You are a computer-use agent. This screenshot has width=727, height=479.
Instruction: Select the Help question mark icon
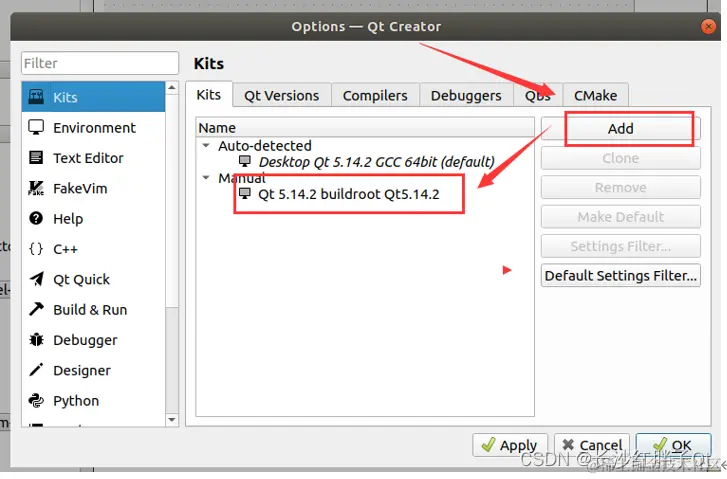36,218
